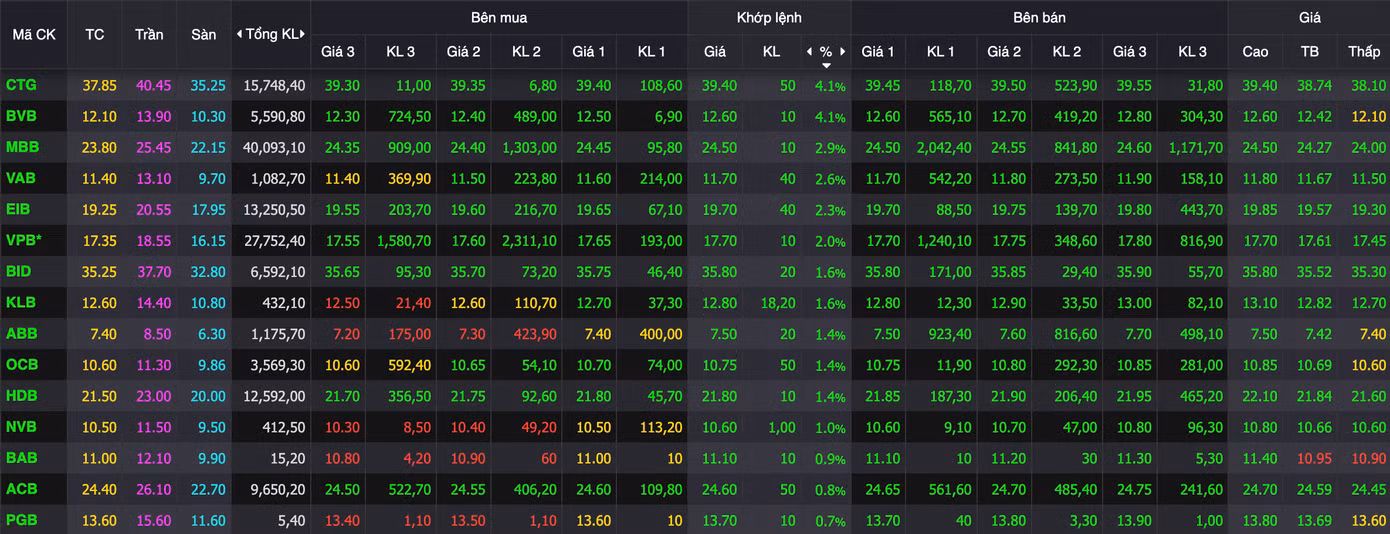Click KLB matched volume 18,20
The height and width of the screenshot is (534, 1390).
[x=777, y=302]
